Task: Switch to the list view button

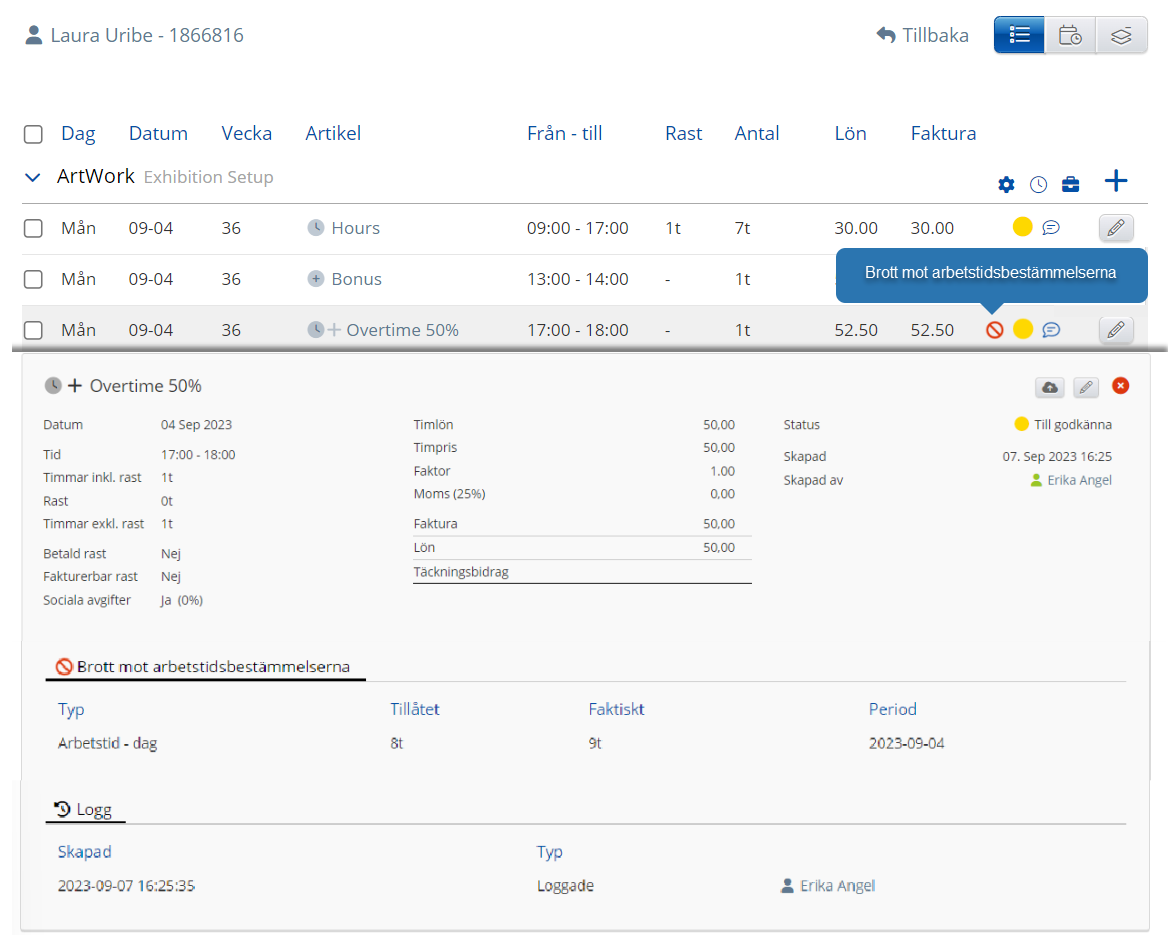Action: tap(1019, 35)
